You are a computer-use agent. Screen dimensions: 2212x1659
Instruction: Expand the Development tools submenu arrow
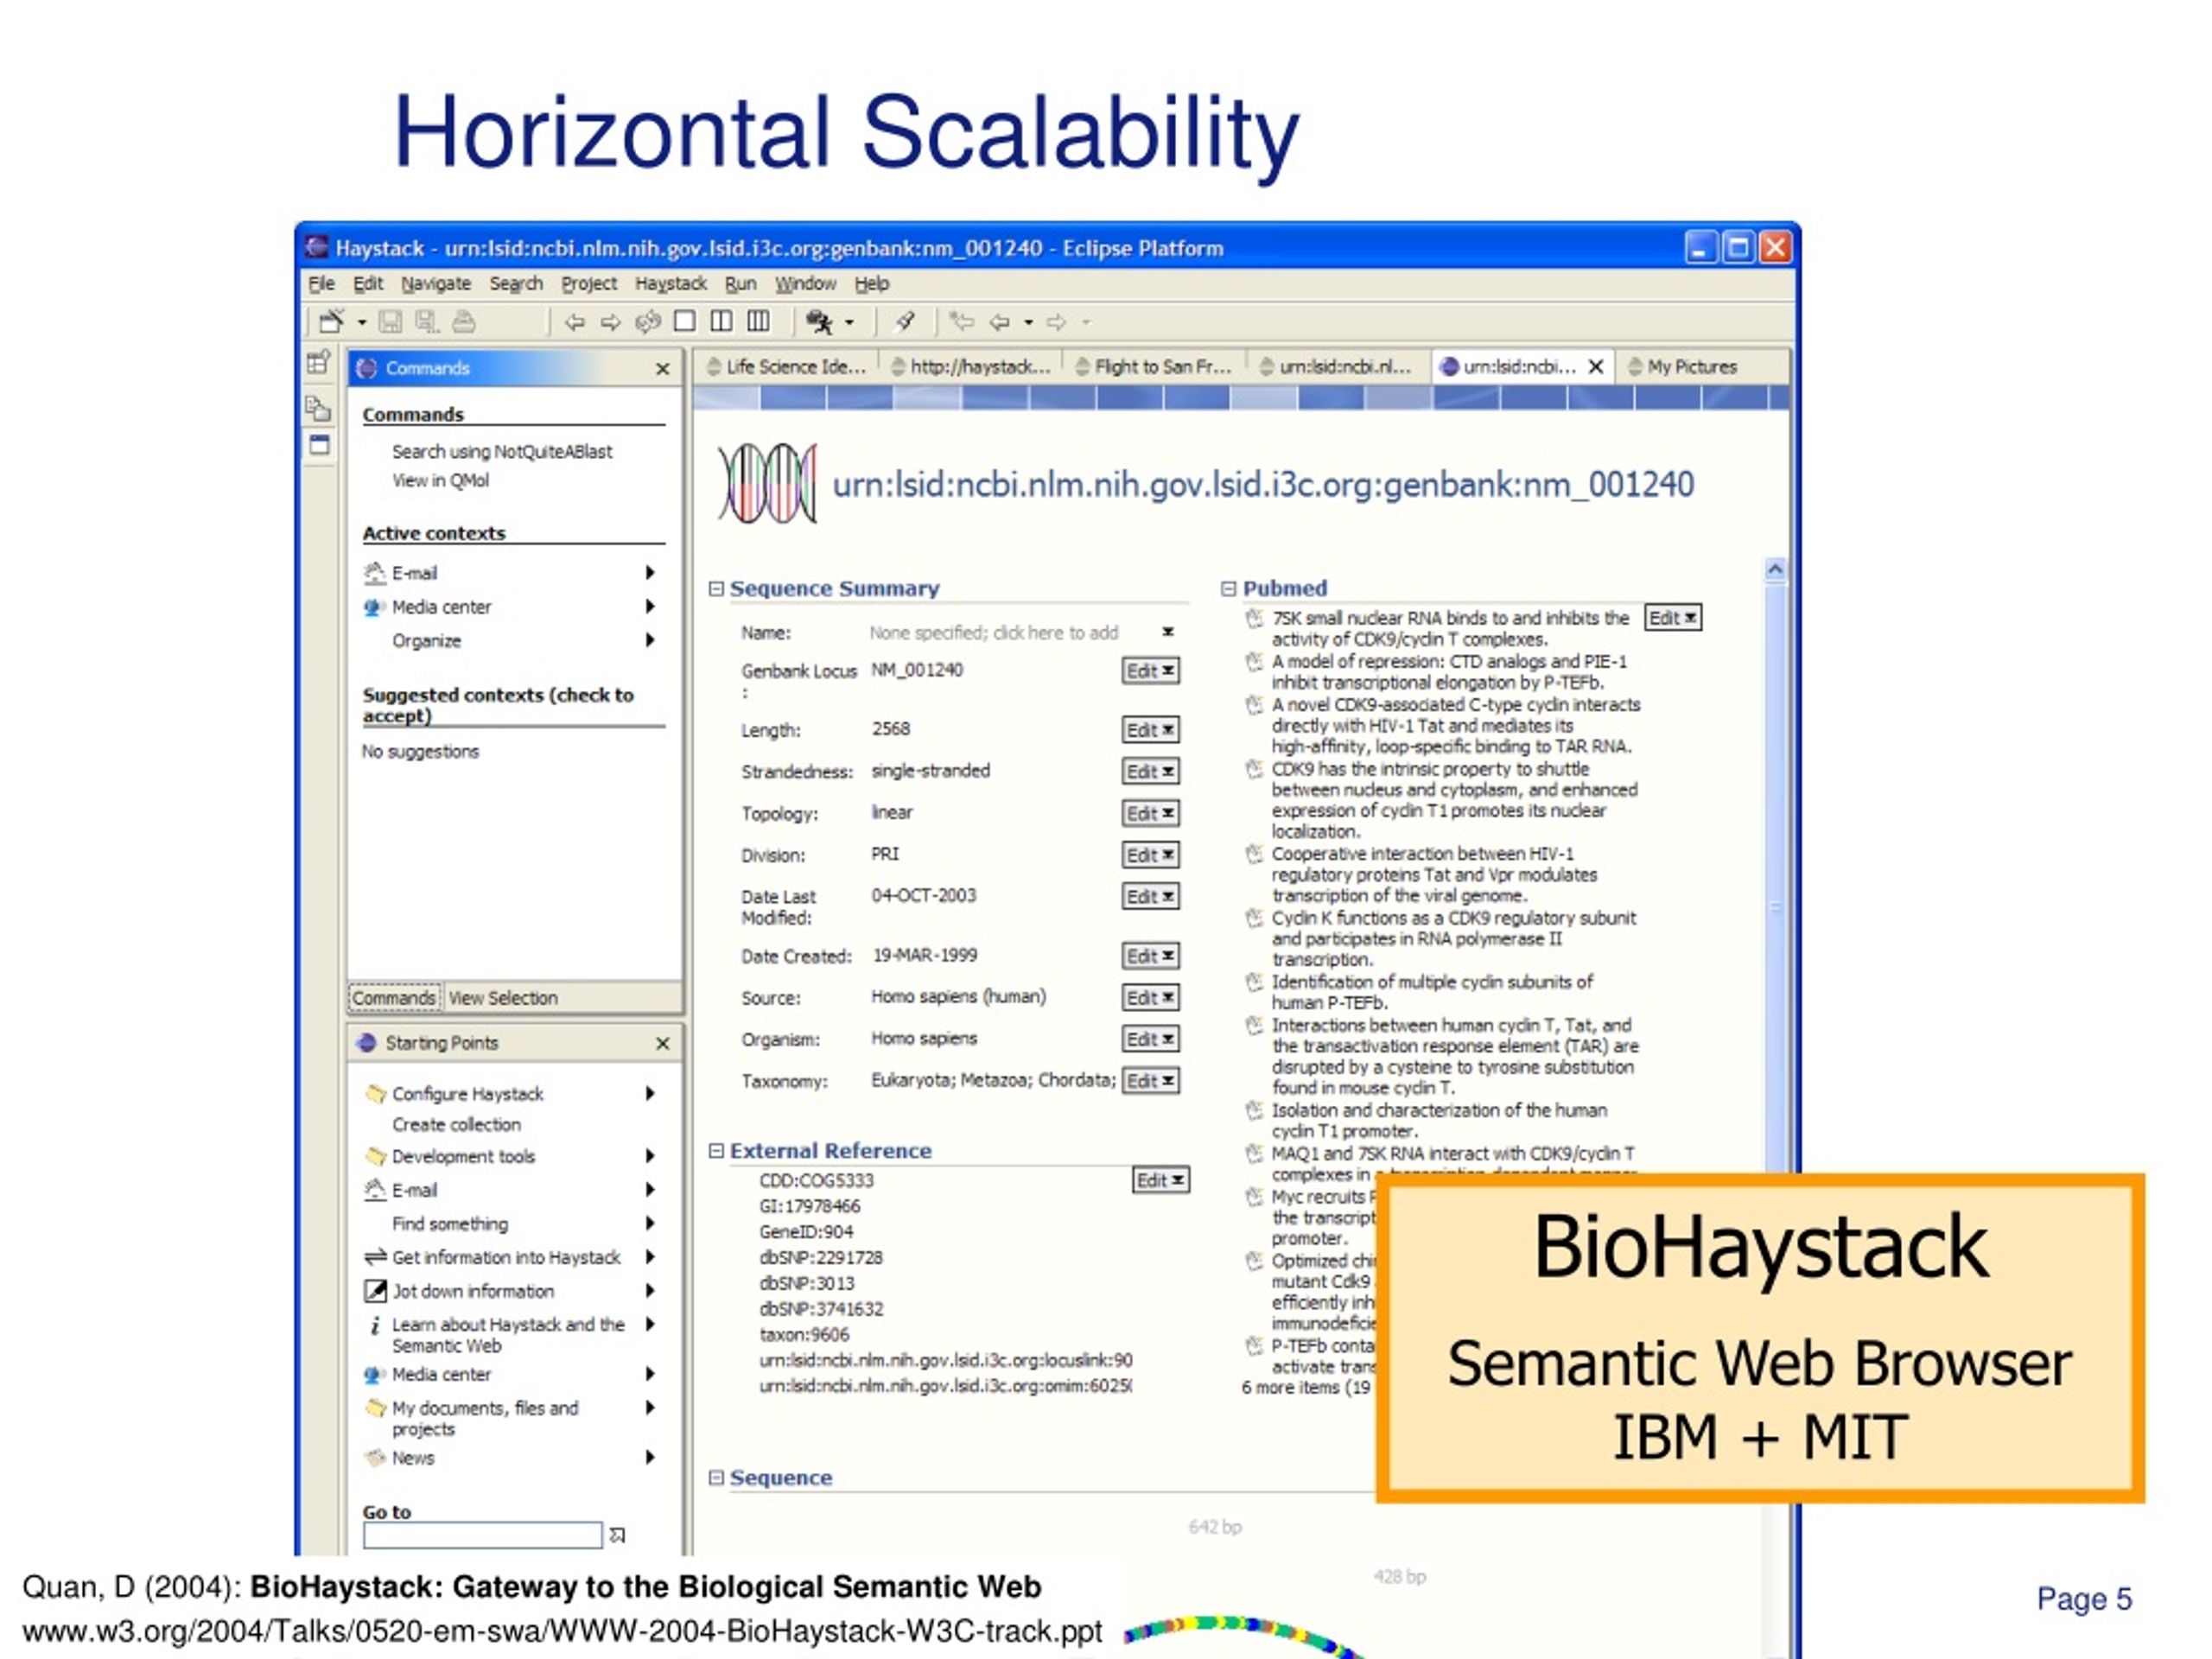click(x=650, y=1155)
